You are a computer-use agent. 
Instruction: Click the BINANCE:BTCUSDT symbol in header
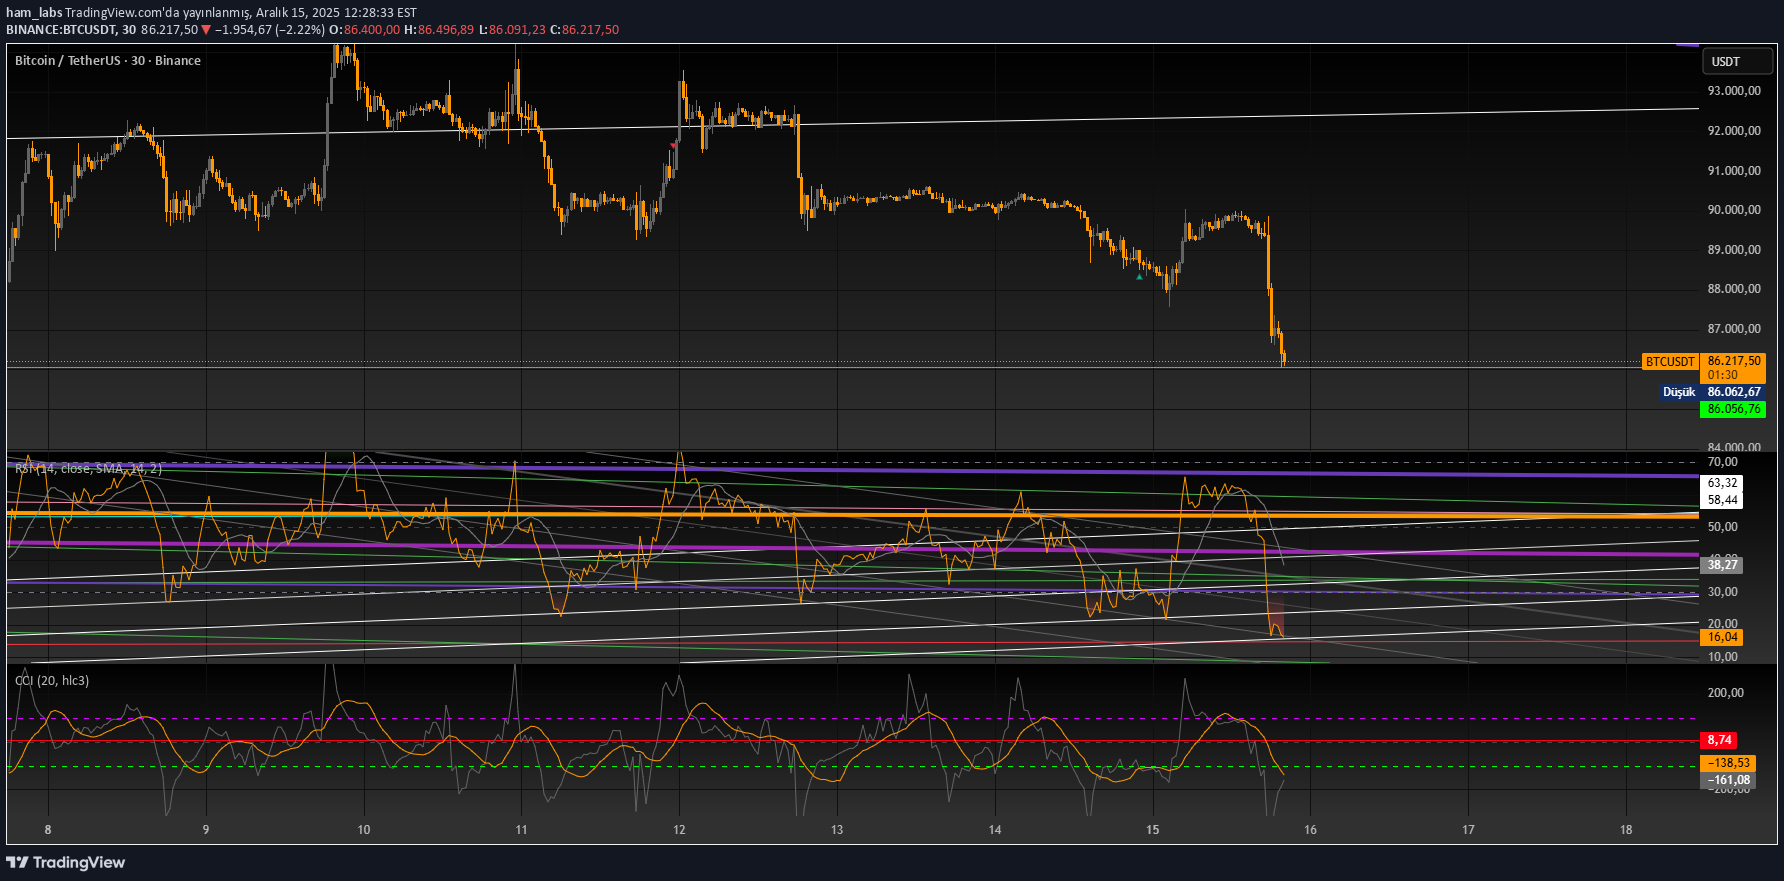61,30
